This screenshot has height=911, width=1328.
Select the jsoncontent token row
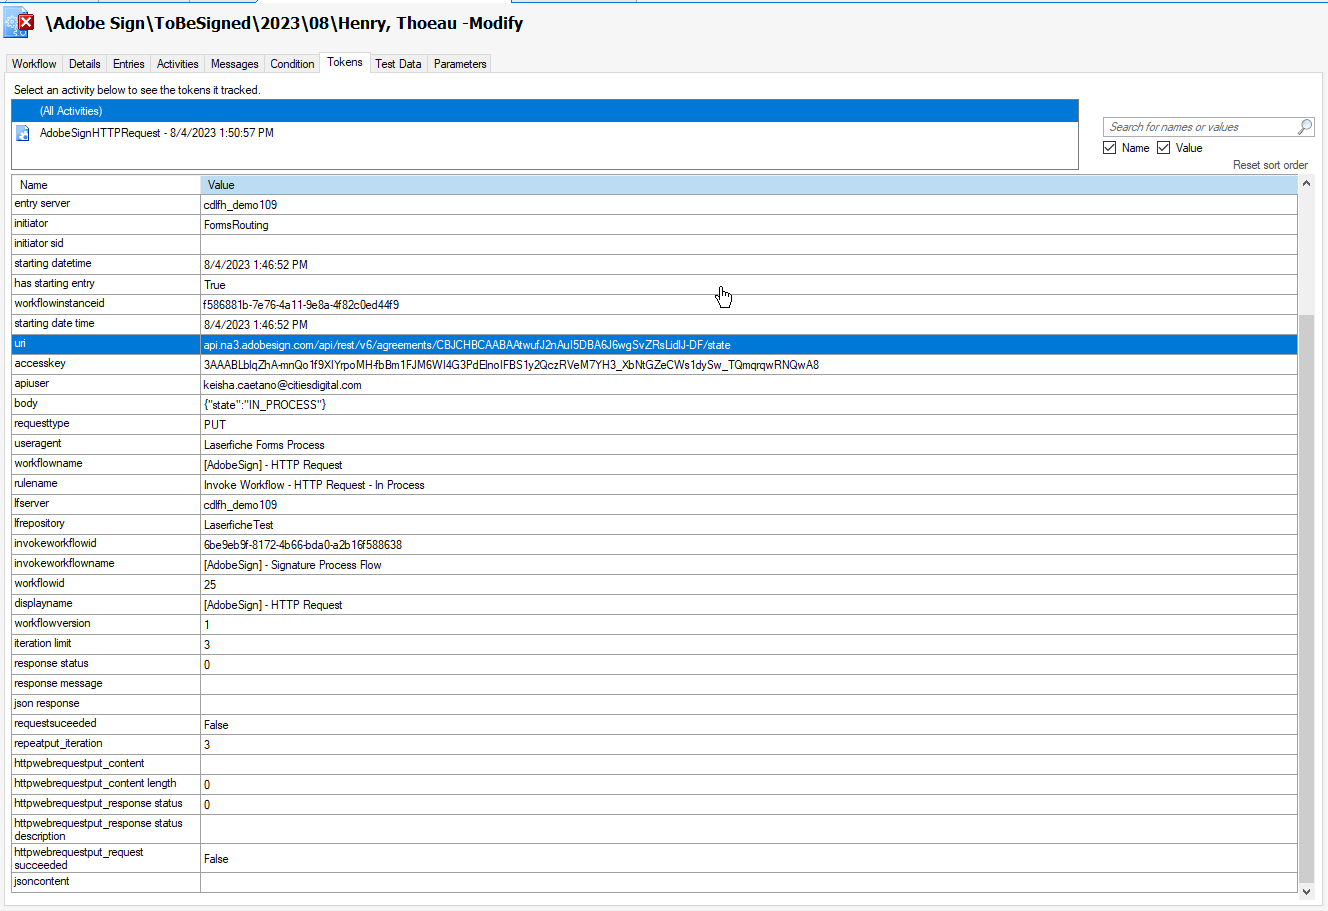click(x=654, y=882)
